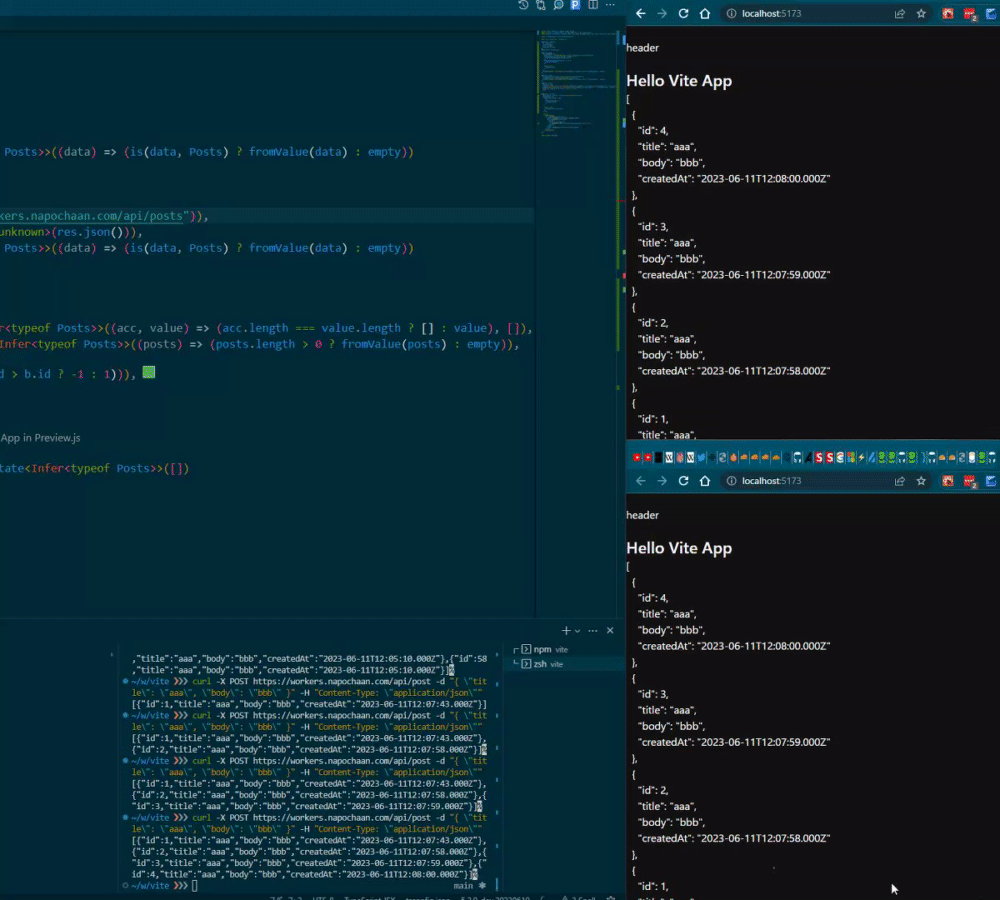The image size is (1000, 900).
Task: View site information icon in lower browser
Action: 732,481
